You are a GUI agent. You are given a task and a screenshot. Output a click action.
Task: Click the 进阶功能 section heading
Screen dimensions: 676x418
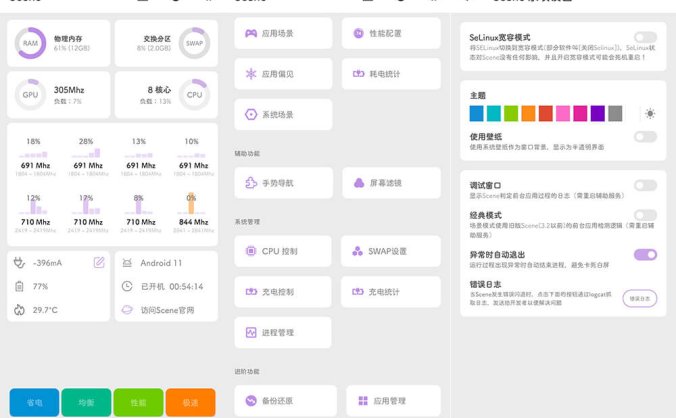247,371
